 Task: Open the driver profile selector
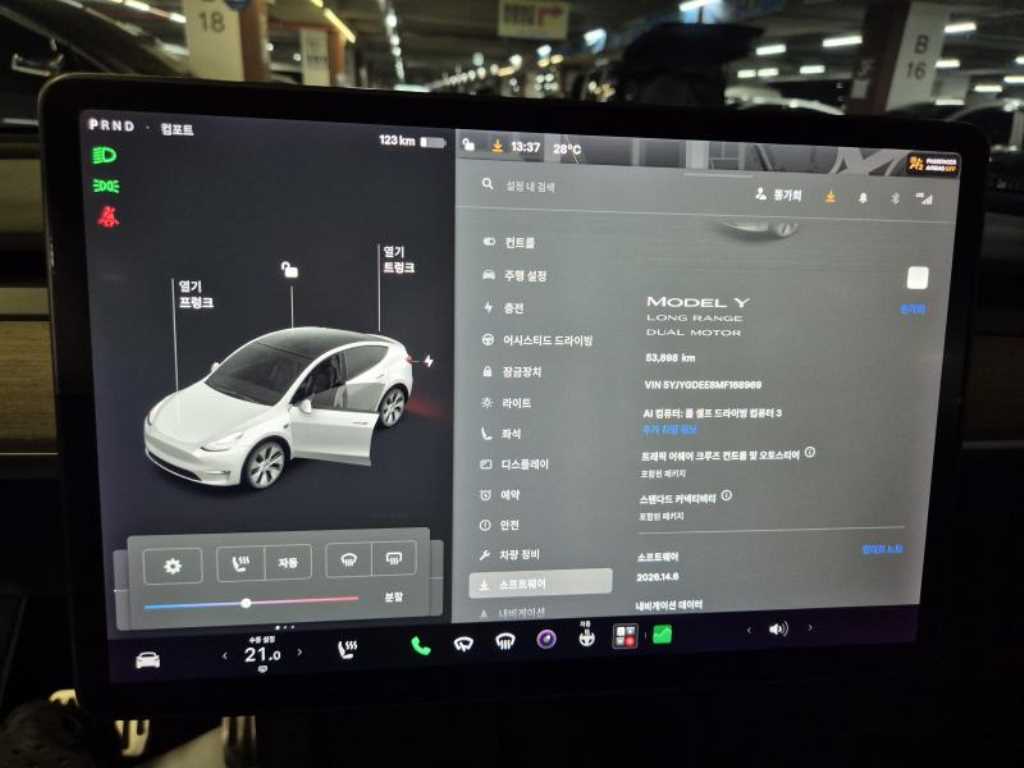[778, 195]
